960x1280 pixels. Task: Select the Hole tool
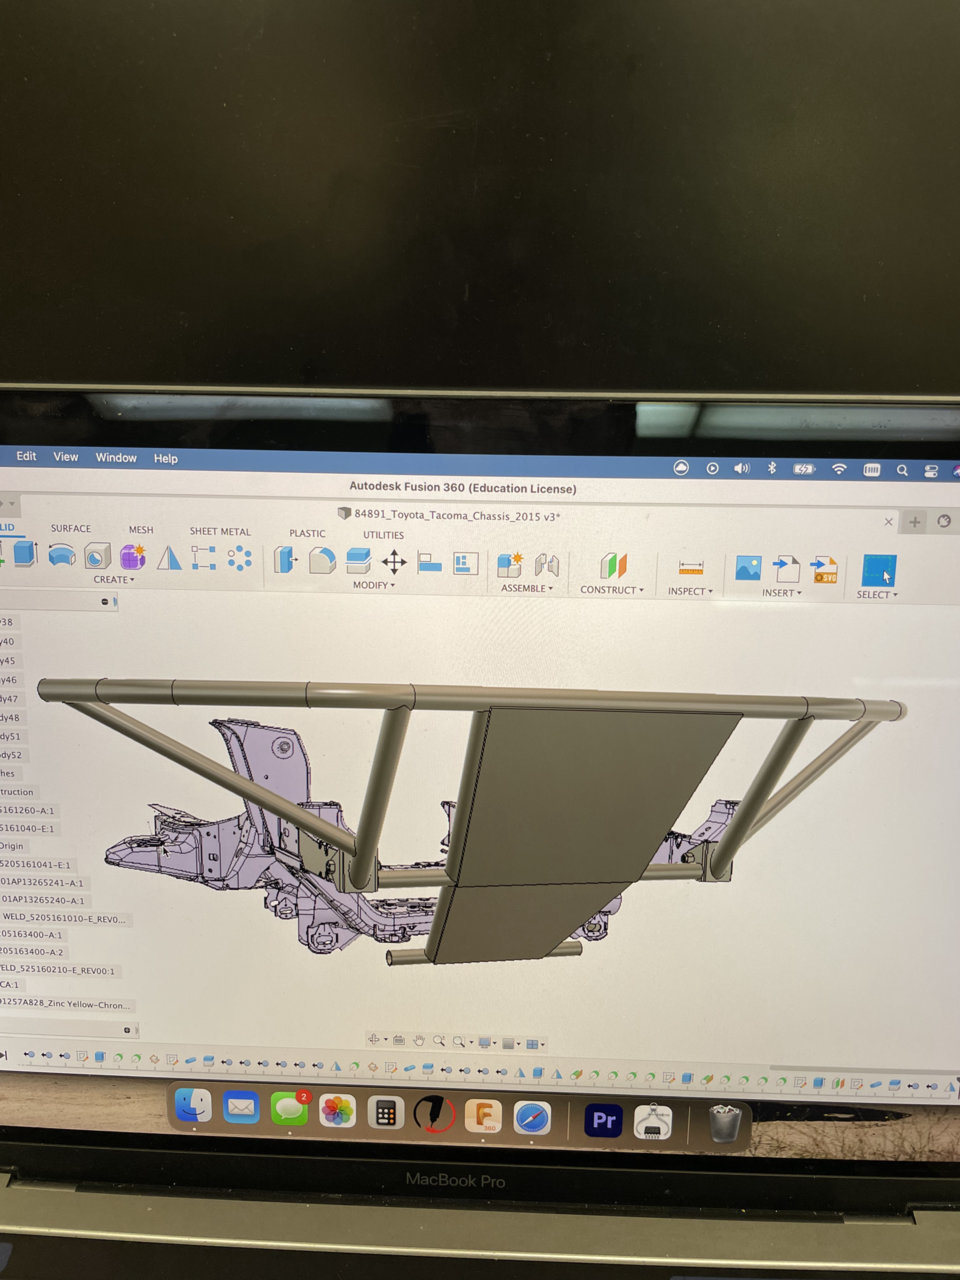(97, 555)
